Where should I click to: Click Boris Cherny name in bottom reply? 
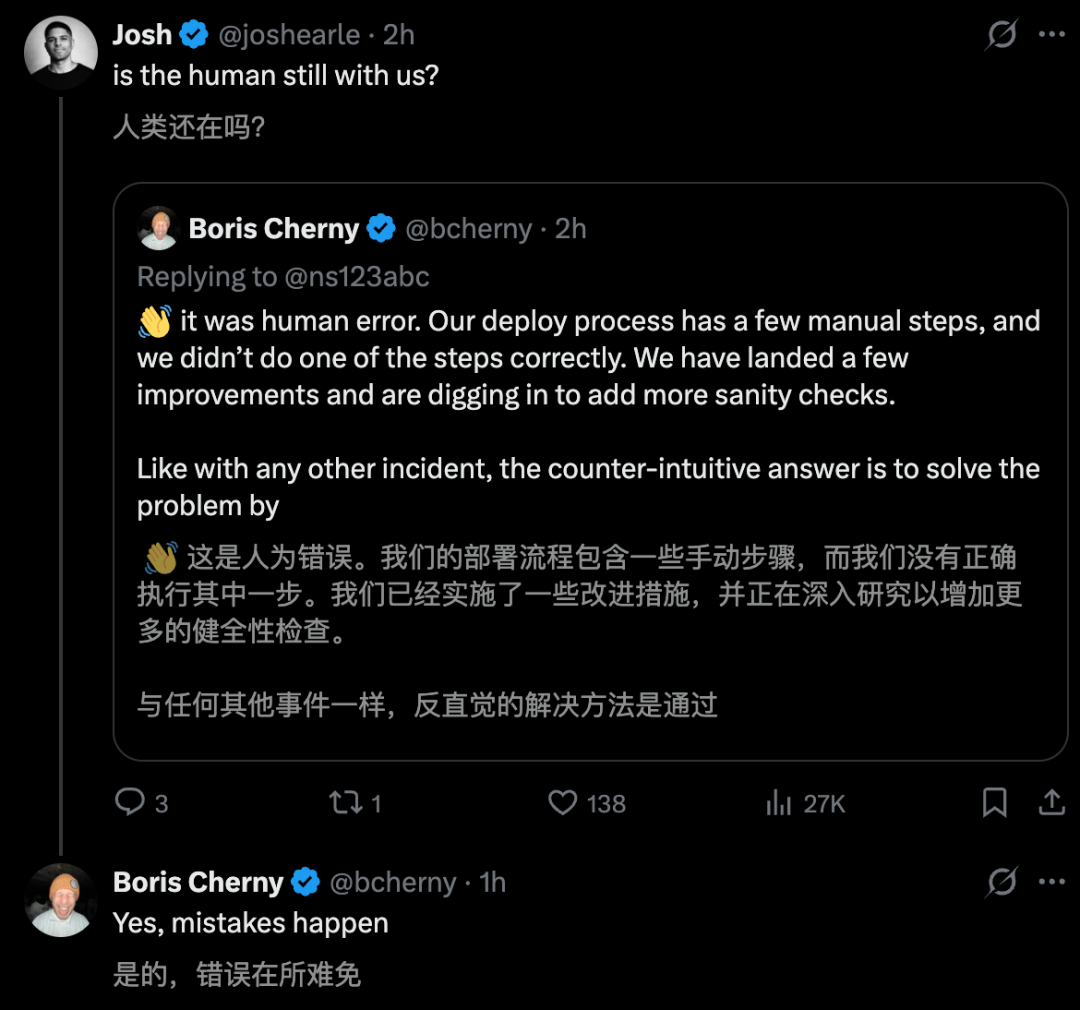tap(198, 882)
